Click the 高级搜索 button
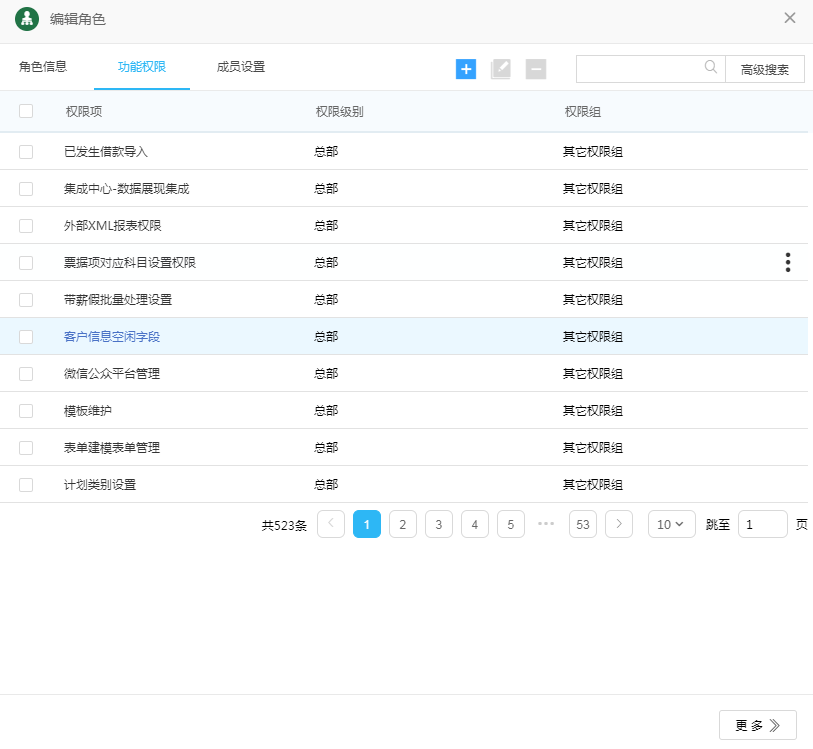 pyautogui.click(x=765, y=69)
